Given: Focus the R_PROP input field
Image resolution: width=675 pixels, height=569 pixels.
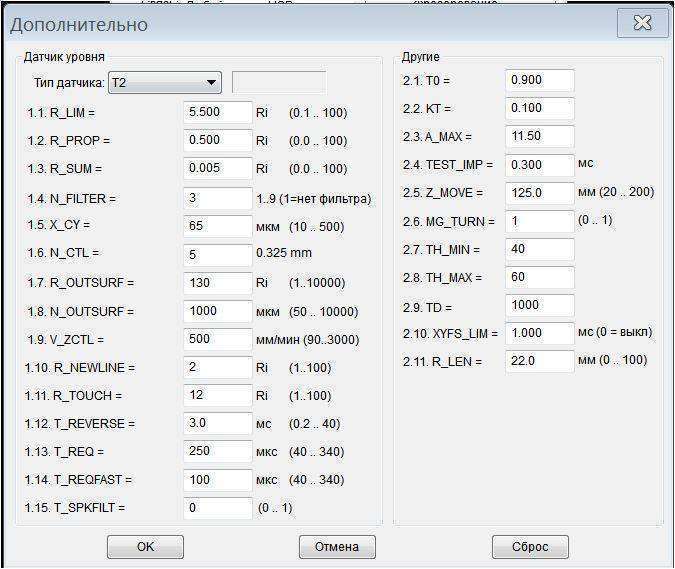Looking at the screenshot, I should pos(218,141).
